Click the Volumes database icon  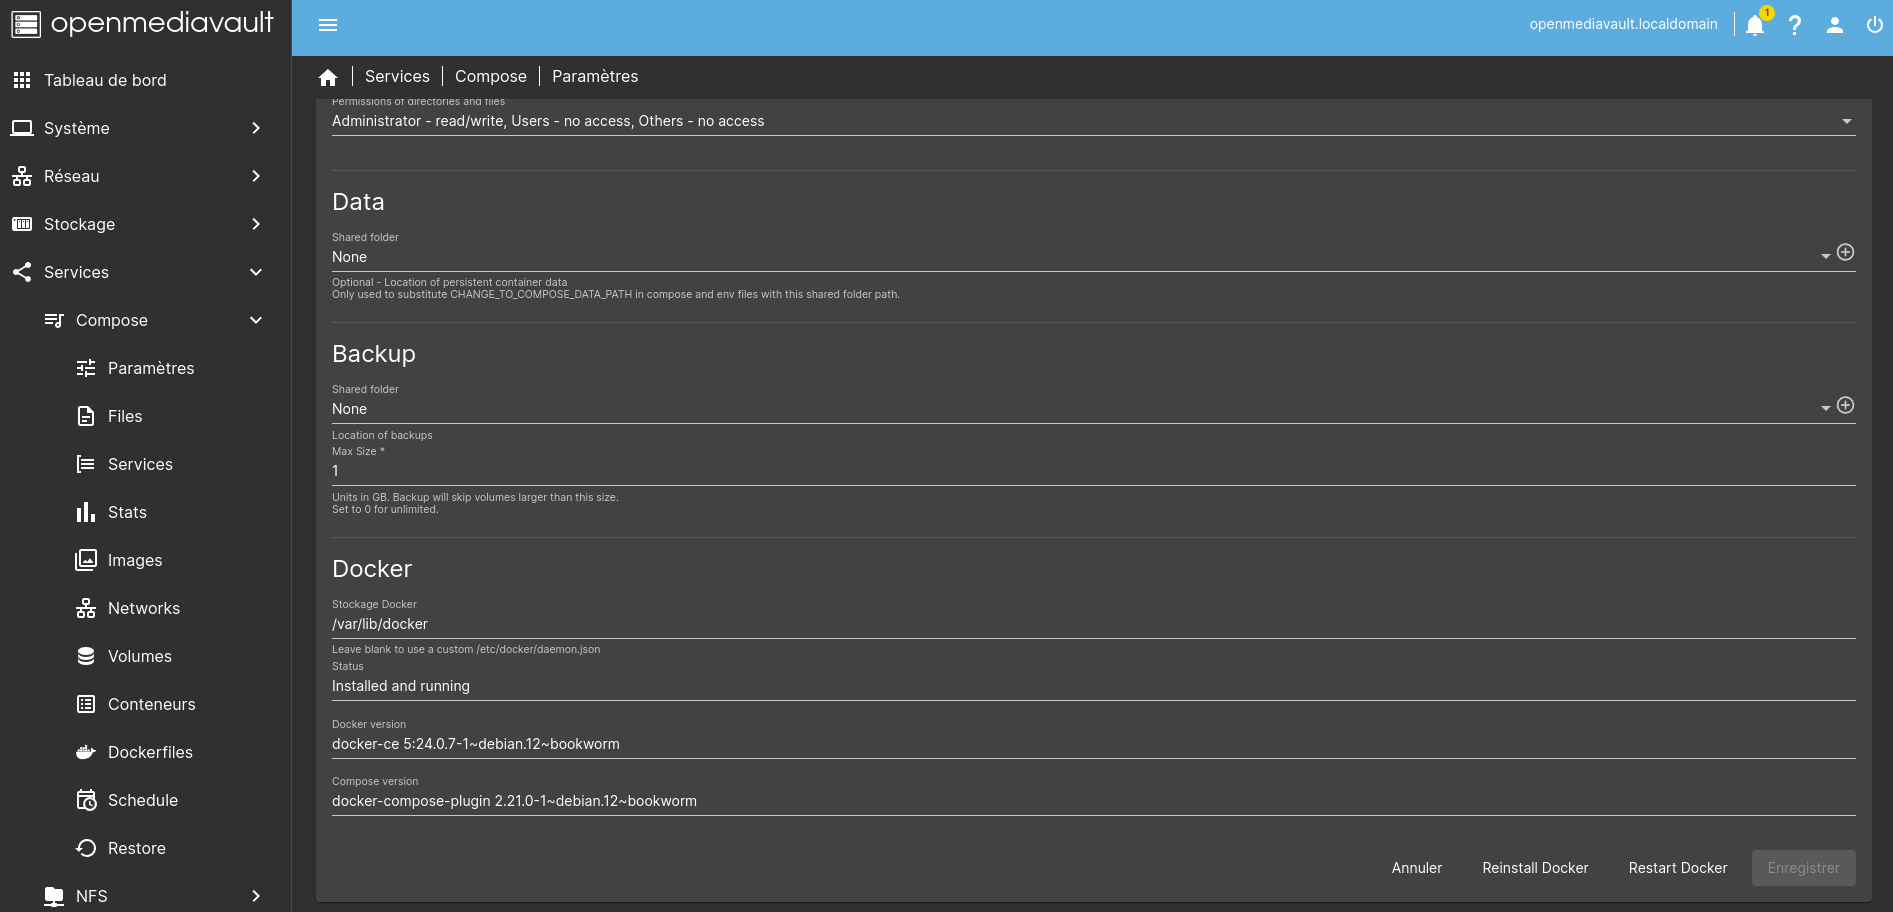coord(86,656)
